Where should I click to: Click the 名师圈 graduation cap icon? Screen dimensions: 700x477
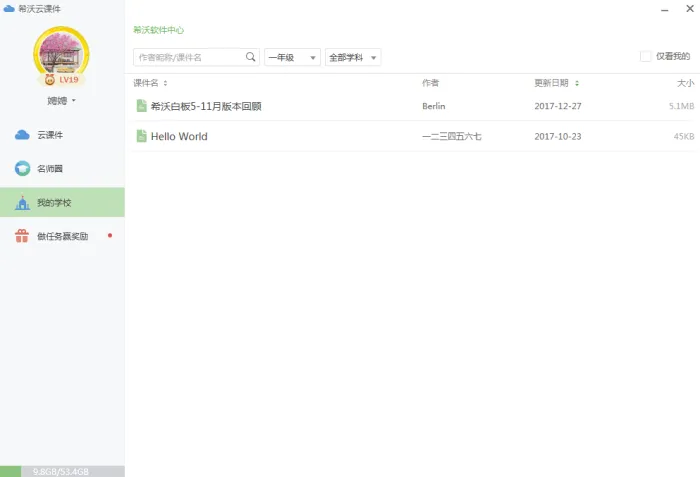point(22,169)
